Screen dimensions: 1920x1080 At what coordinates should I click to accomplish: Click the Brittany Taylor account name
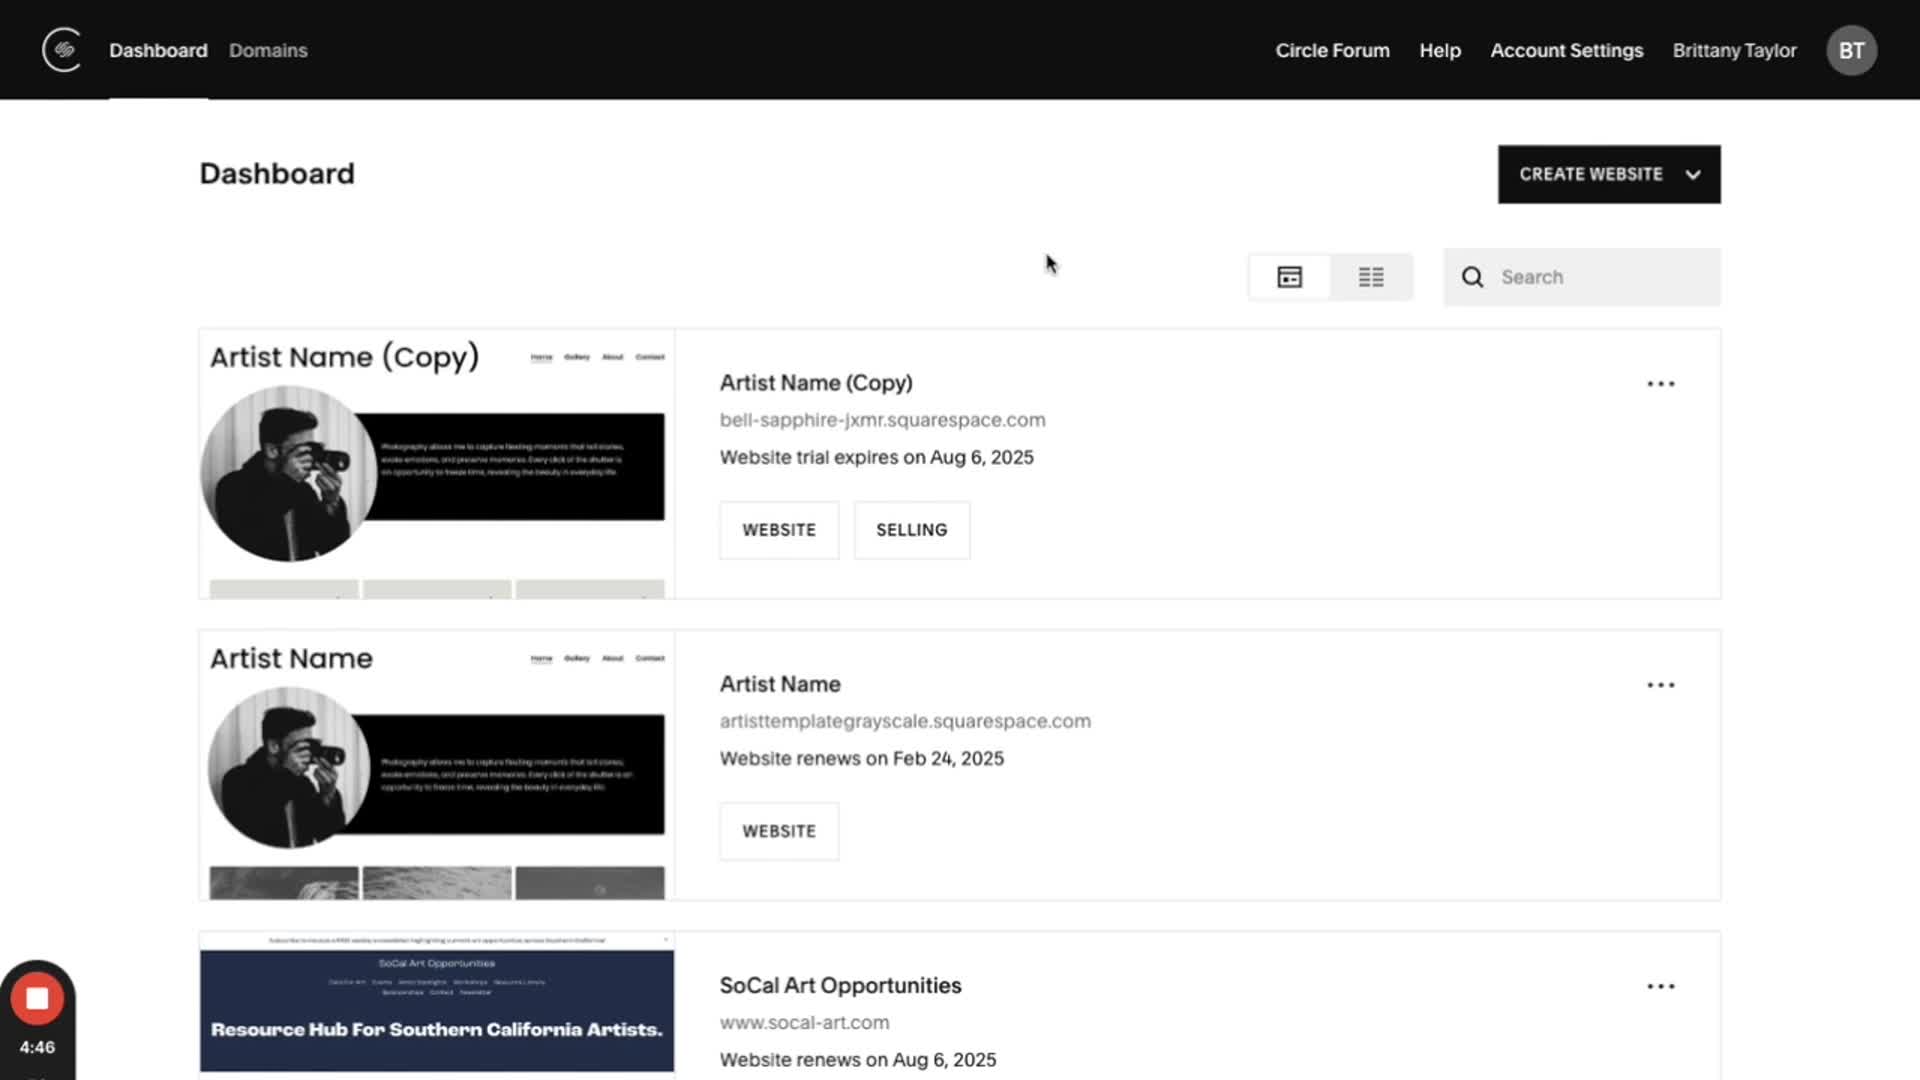click(1734, 50)
